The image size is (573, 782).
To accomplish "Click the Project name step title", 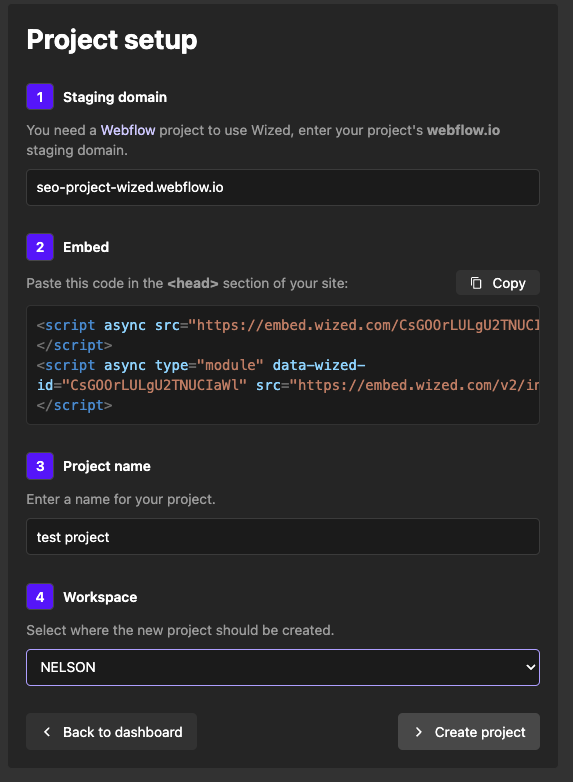I will tap(107, 466).
